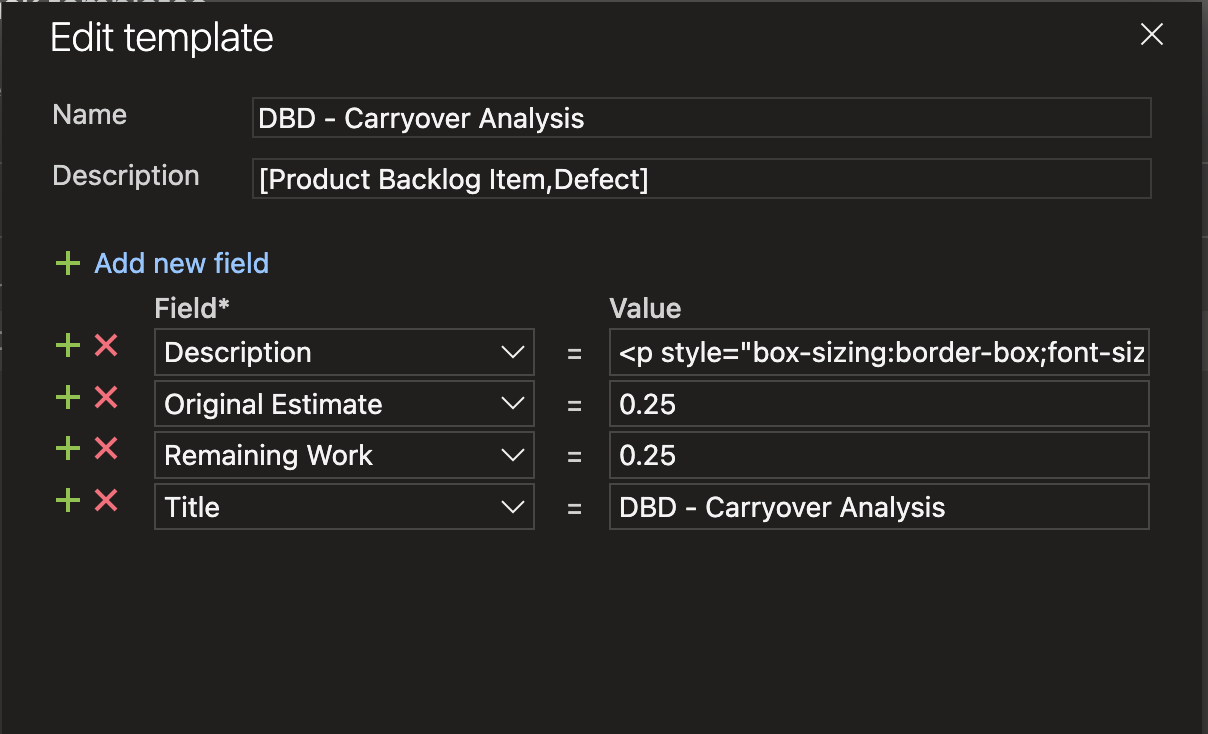Remove the Description field row
The height and width of the screenshot is (734, 1208).
pos(106,346)
